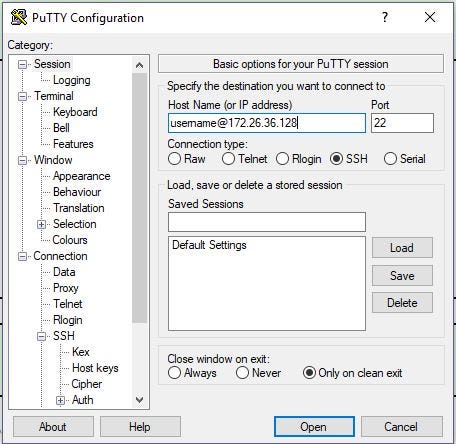
Task: Click the category tree scroll up arrow
Action: pyautogui.click(x=140, y=65)
